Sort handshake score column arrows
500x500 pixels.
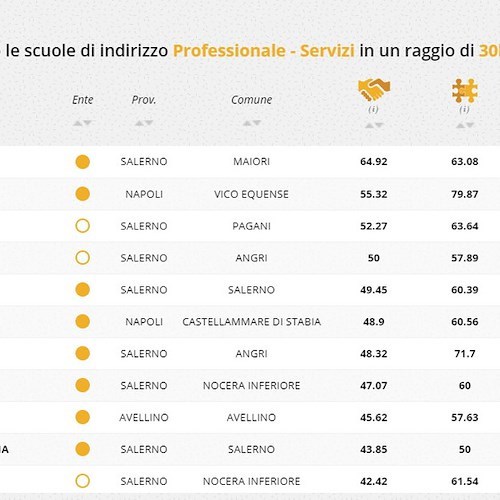pos(374,125)
